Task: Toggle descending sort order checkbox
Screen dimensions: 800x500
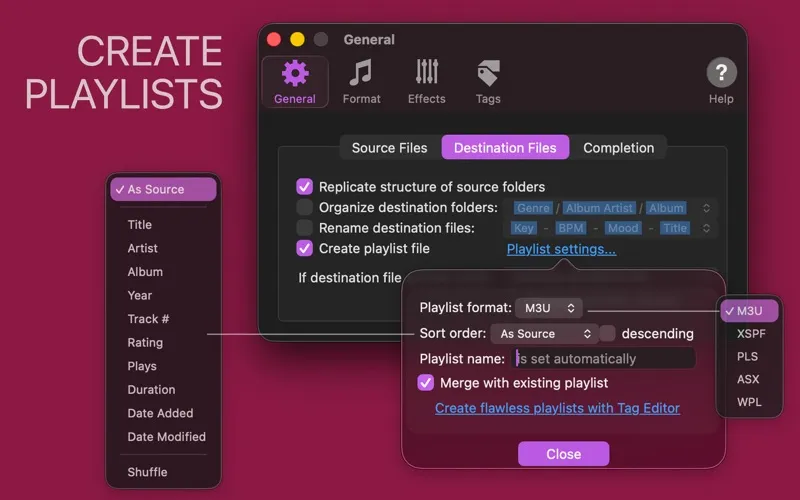Action: point(607,334)
